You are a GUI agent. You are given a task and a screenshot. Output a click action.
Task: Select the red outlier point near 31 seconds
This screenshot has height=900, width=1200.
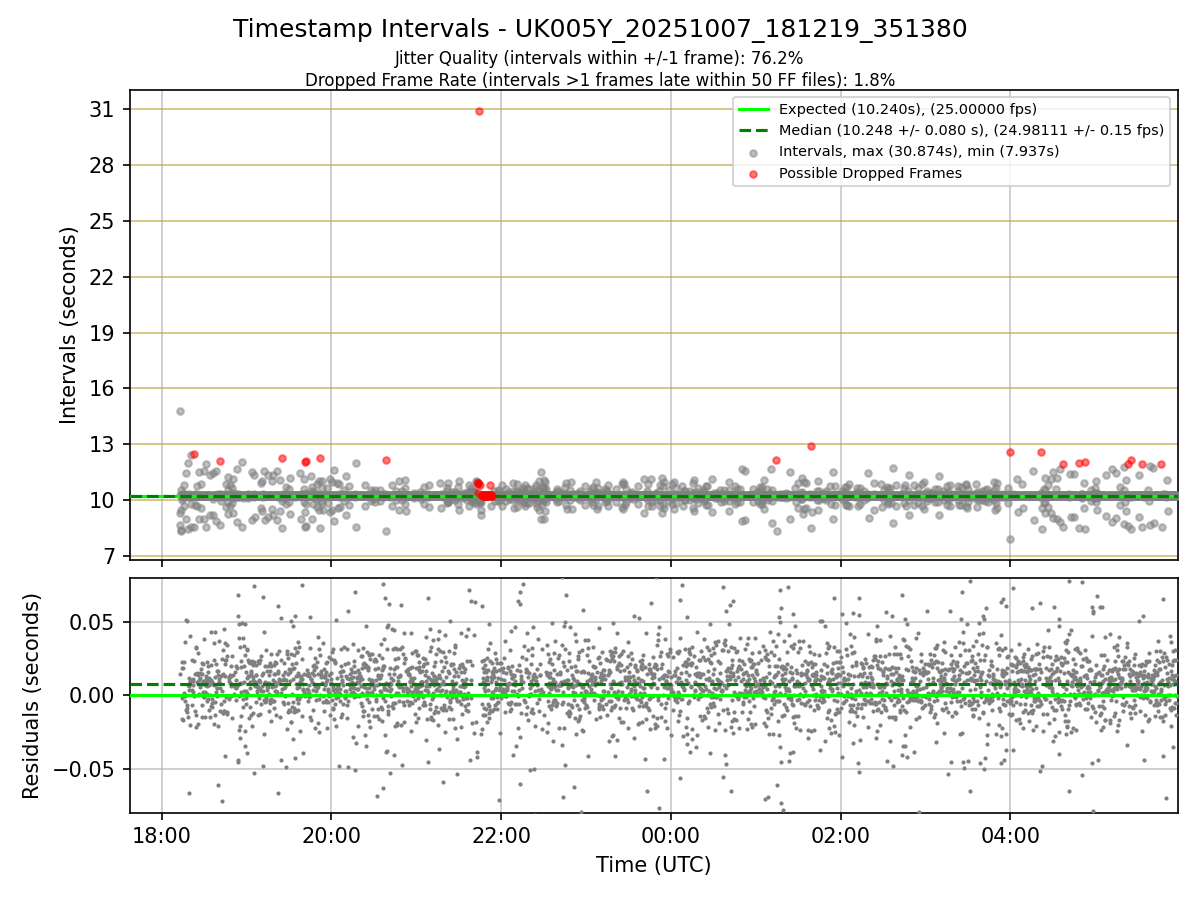(479, 111)
